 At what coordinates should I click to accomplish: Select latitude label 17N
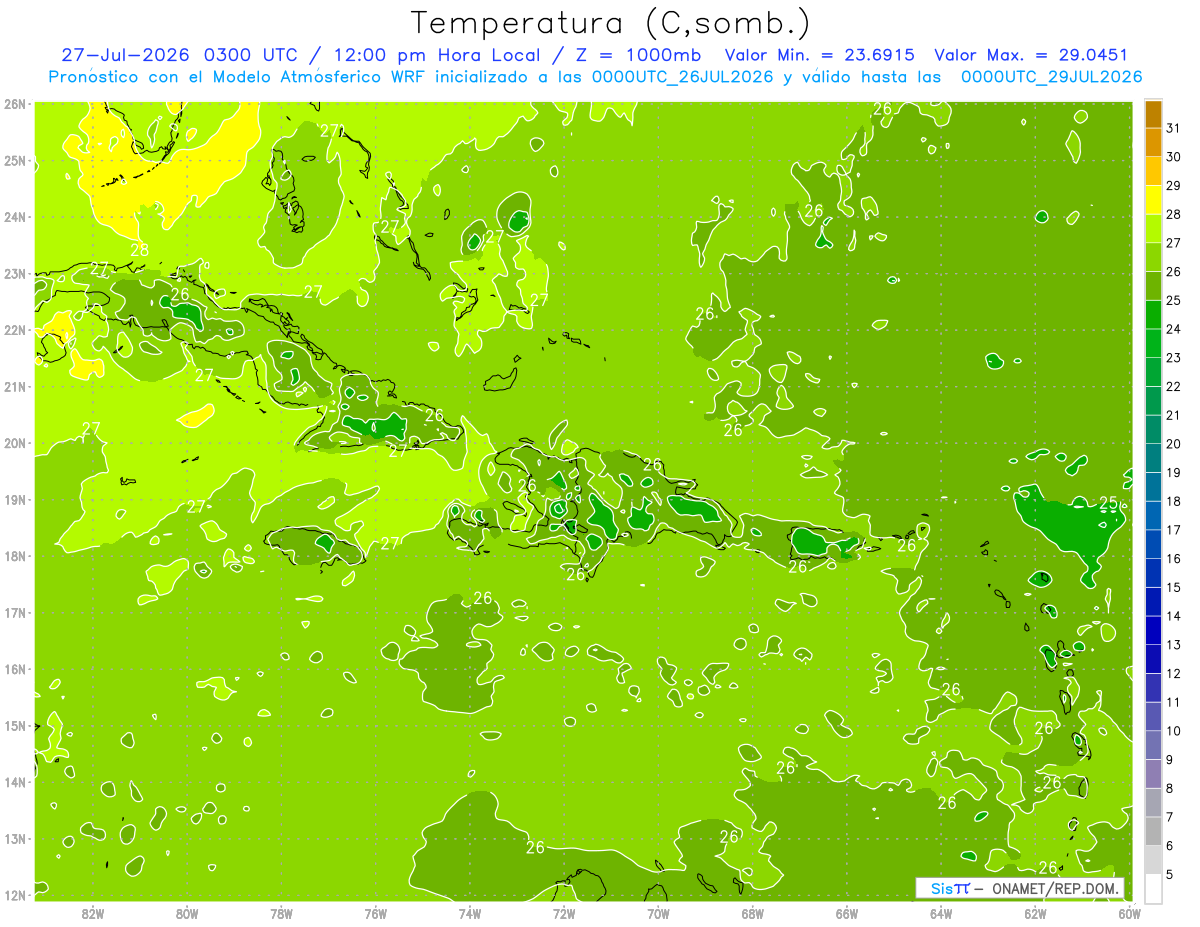(x=15, y=613)
